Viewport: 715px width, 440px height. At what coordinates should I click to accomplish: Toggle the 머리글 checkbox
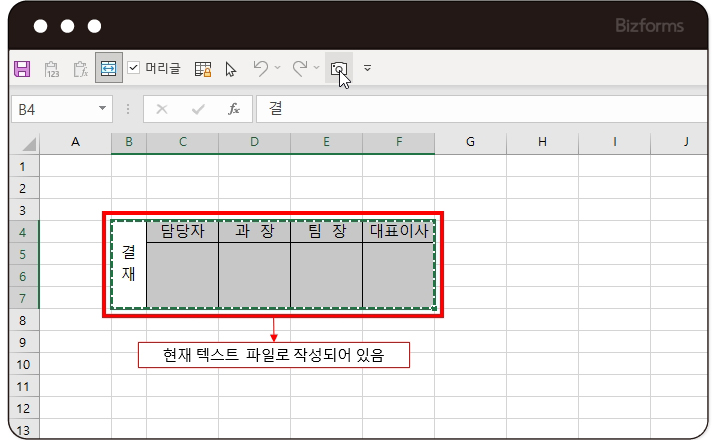coord(133,68)
